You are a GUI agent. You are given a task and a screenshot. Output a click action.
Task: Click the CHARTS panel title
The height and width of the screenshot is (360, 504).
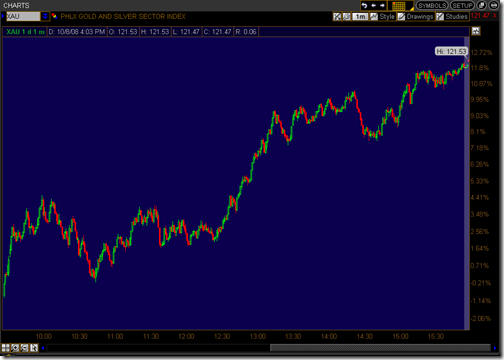pyautogui.click(x=16, y=5)
